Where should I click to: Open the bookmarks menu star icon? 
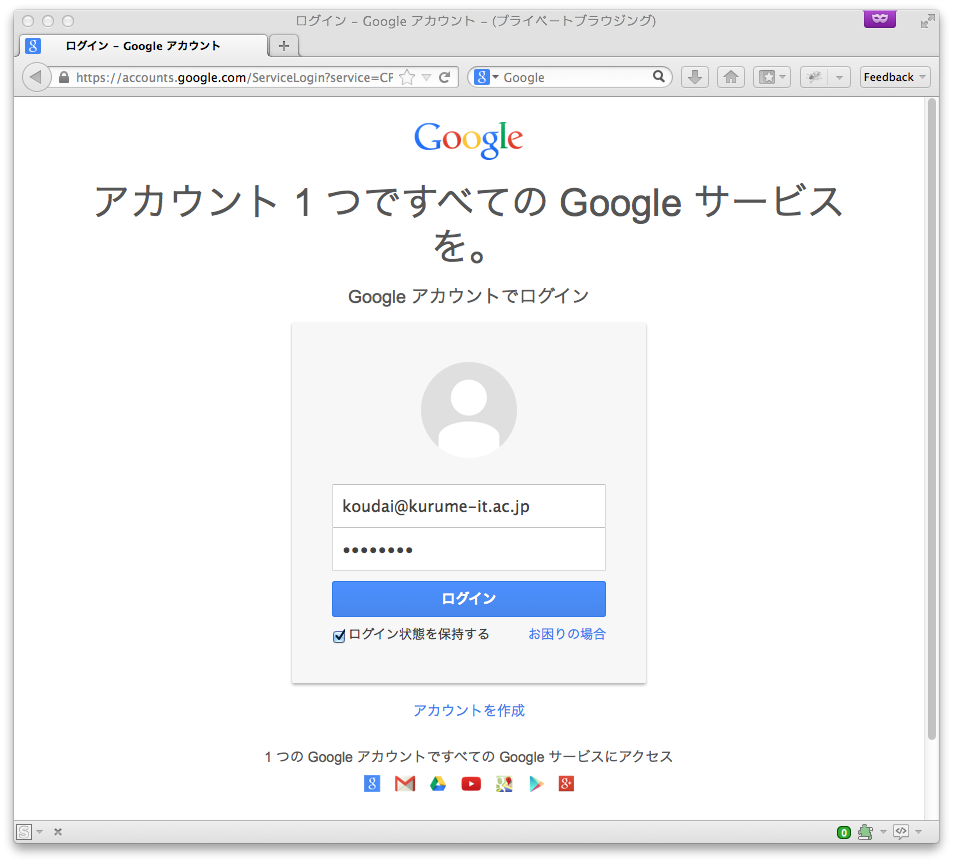click(x=767, y=77)
